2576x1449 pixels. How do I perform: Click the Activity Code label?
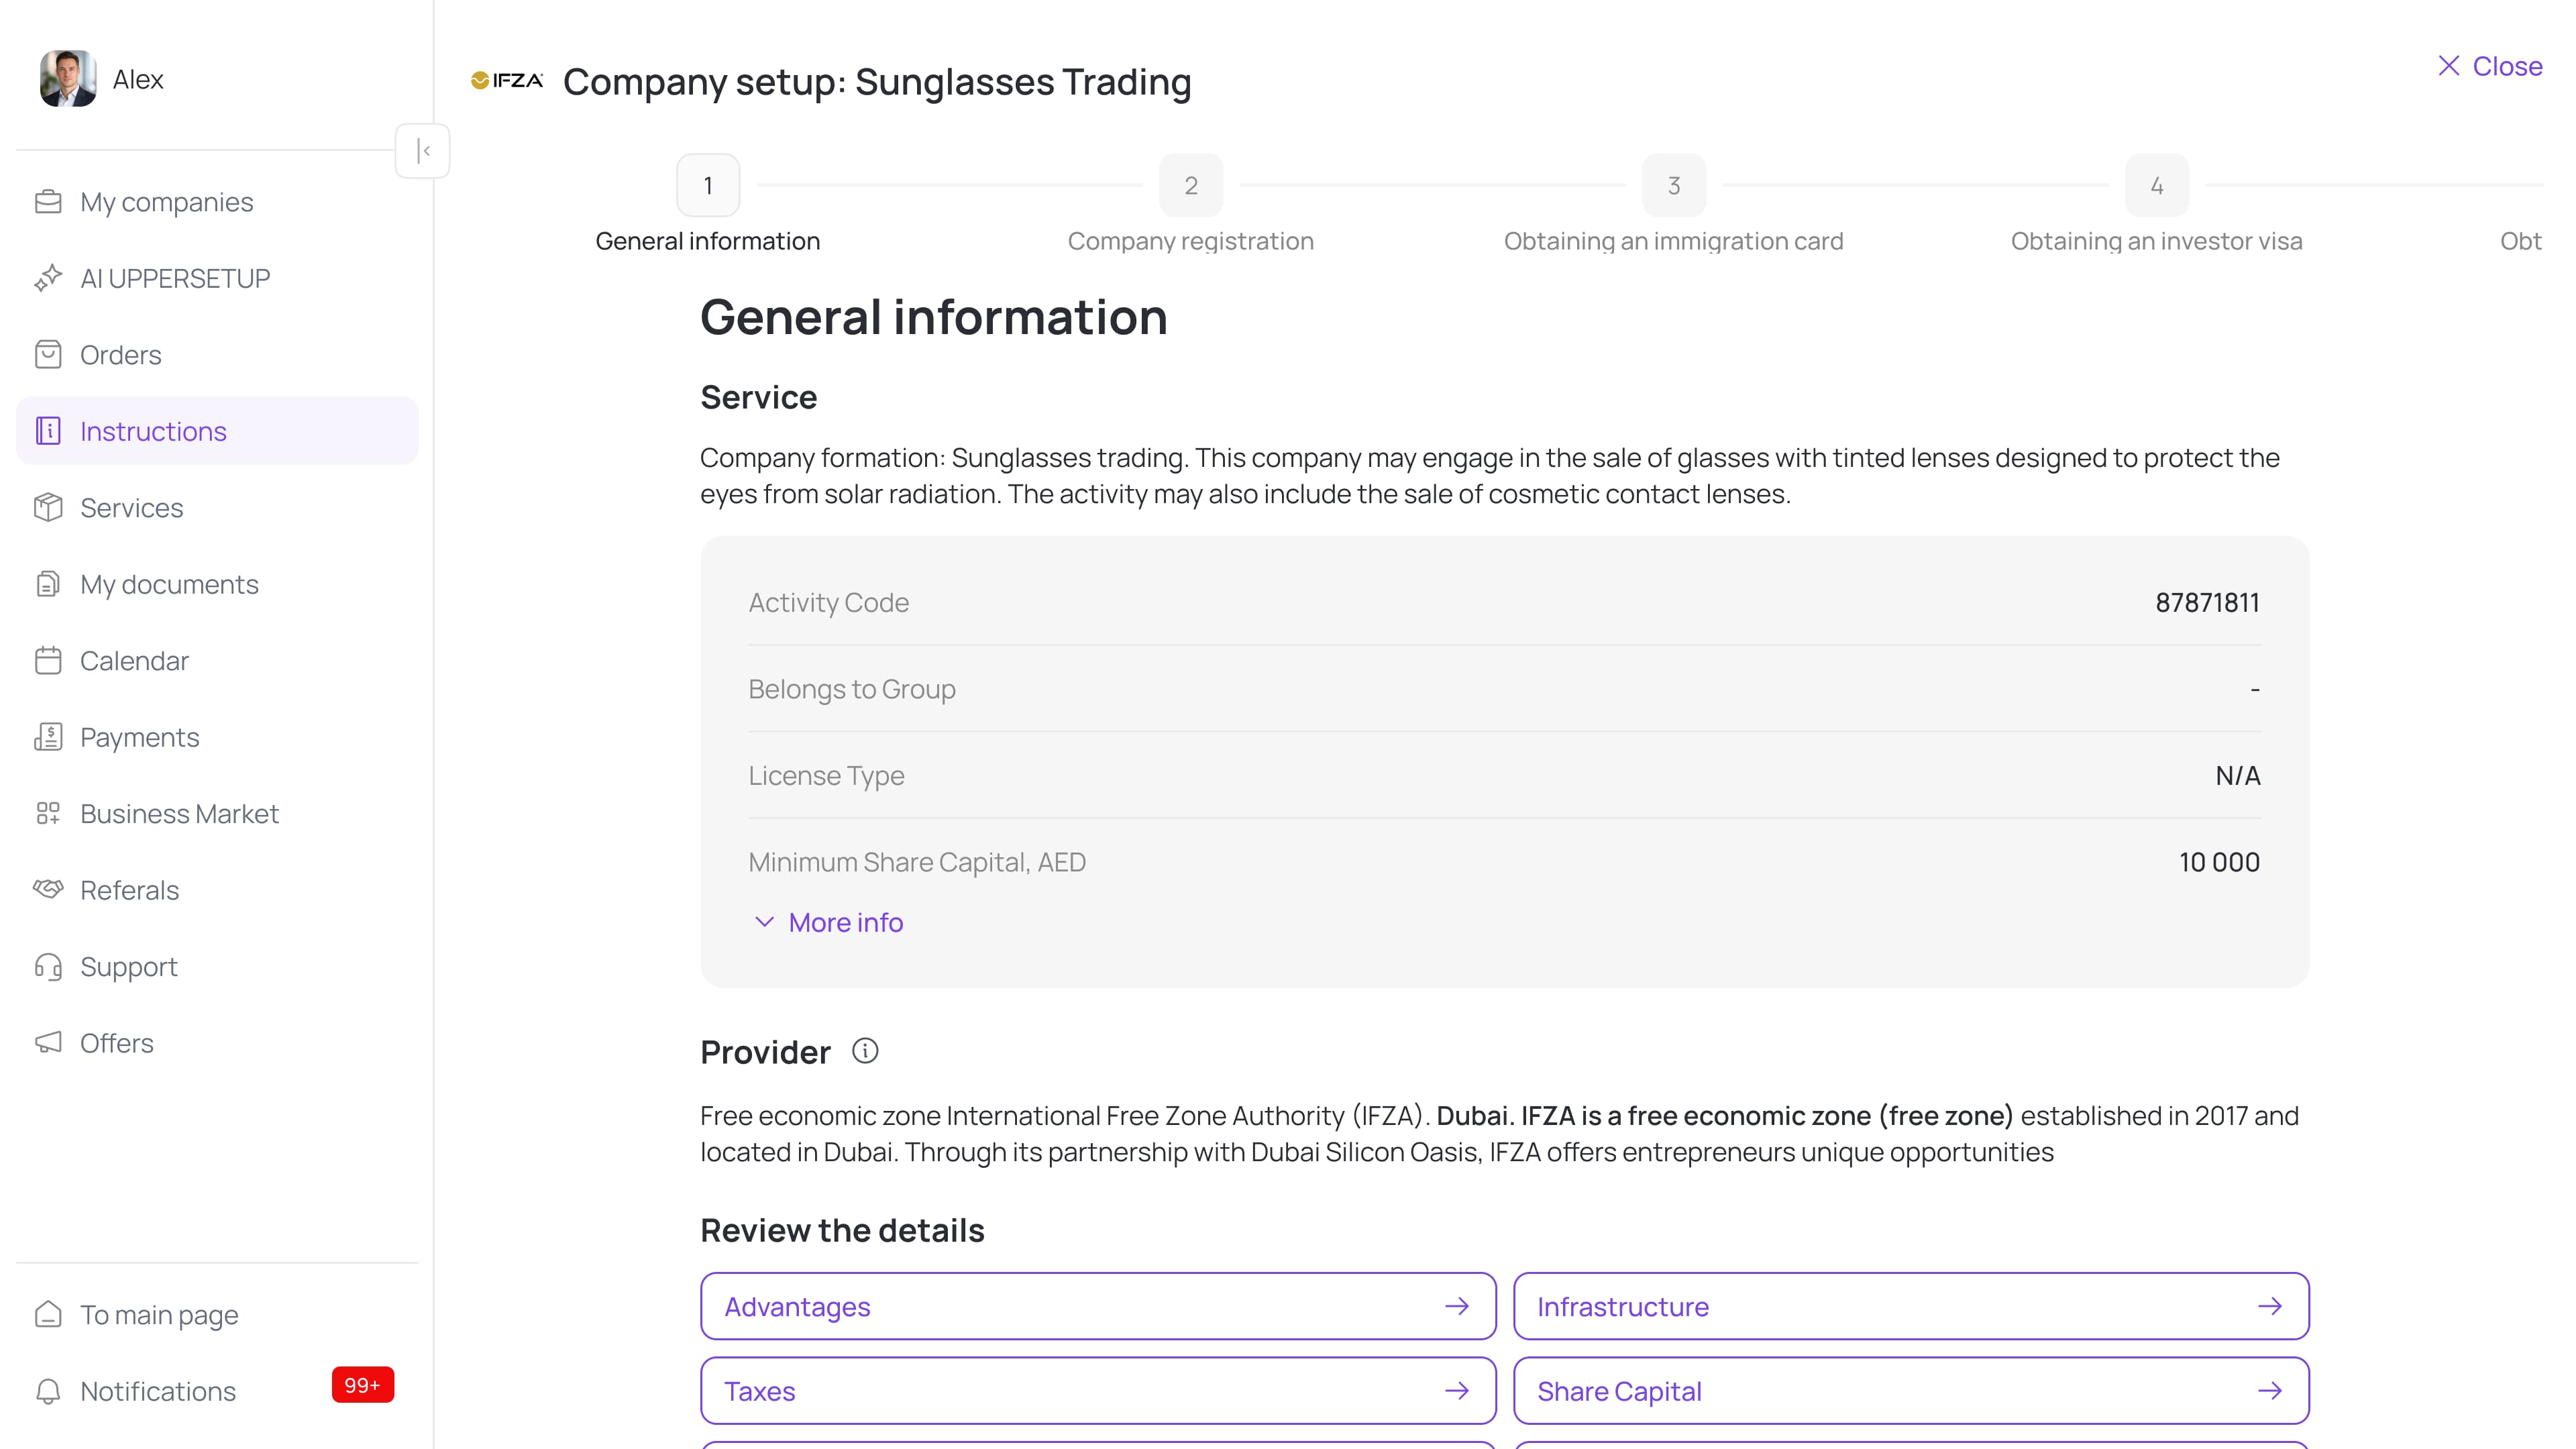tap(829, 602)
